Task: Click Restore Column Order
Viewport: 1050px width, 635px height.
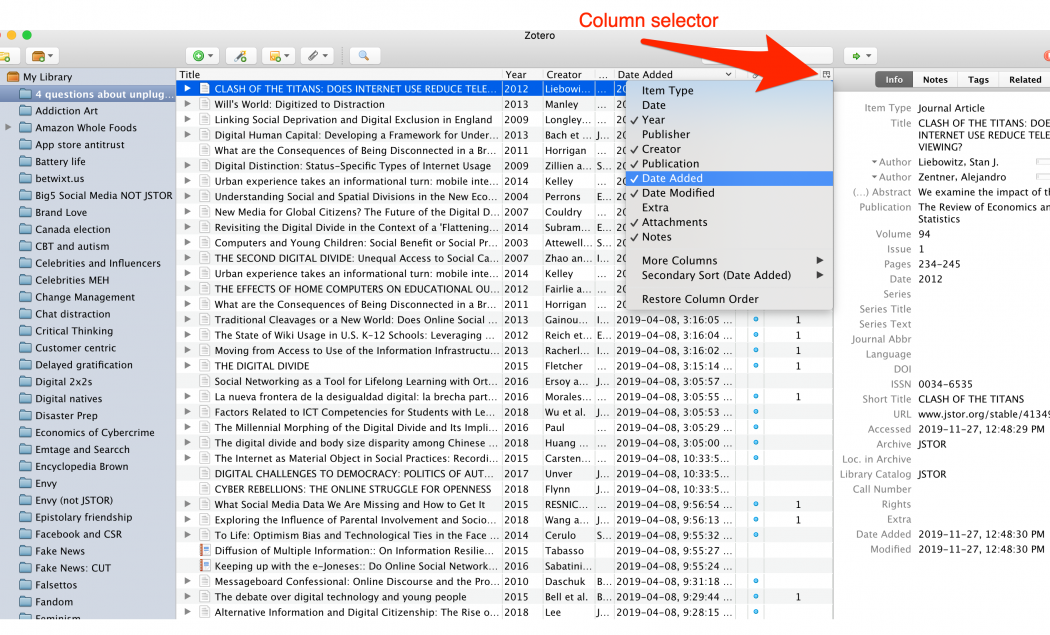Action: 729,299
